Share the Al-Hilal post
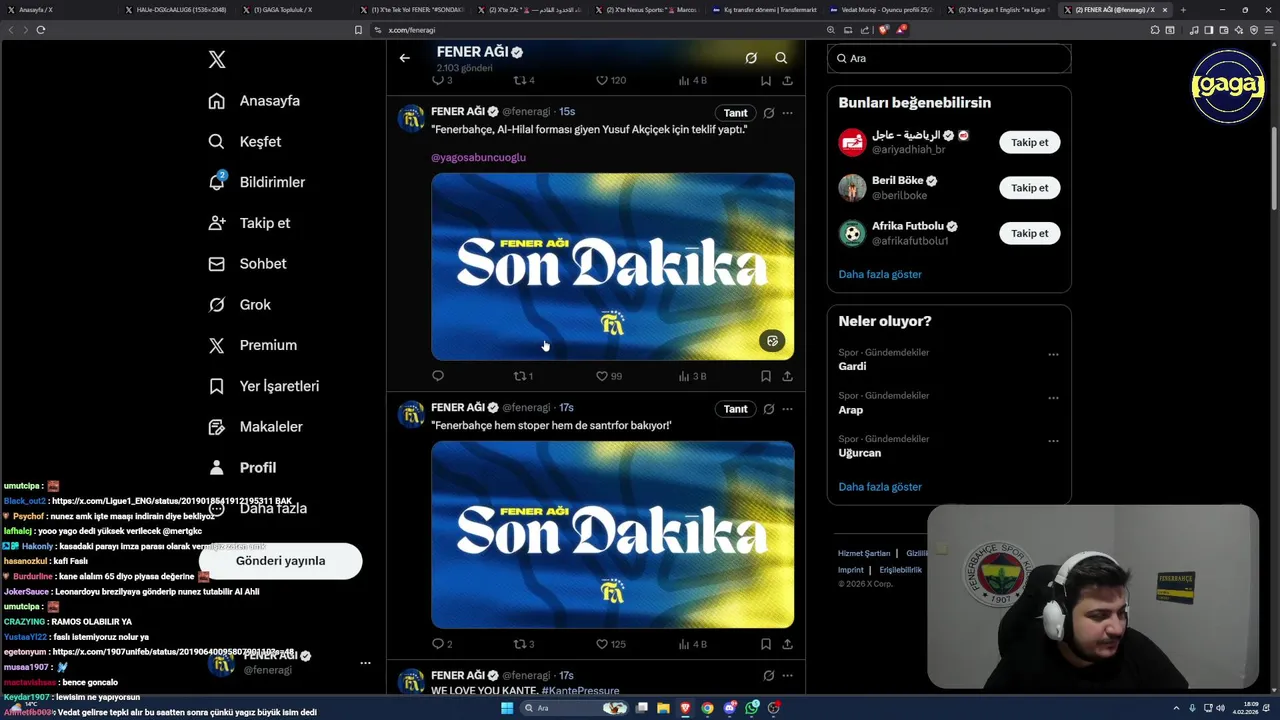The image size is (1280, 720). point(788,376)
